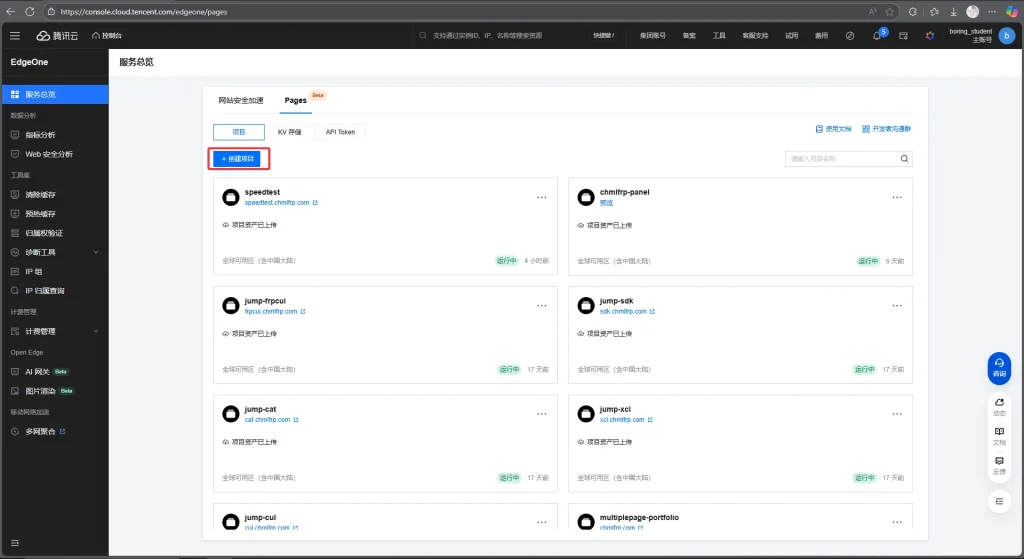
Task: Click the Cloud Shell terminal icon in header
Action: coord(903,36)
